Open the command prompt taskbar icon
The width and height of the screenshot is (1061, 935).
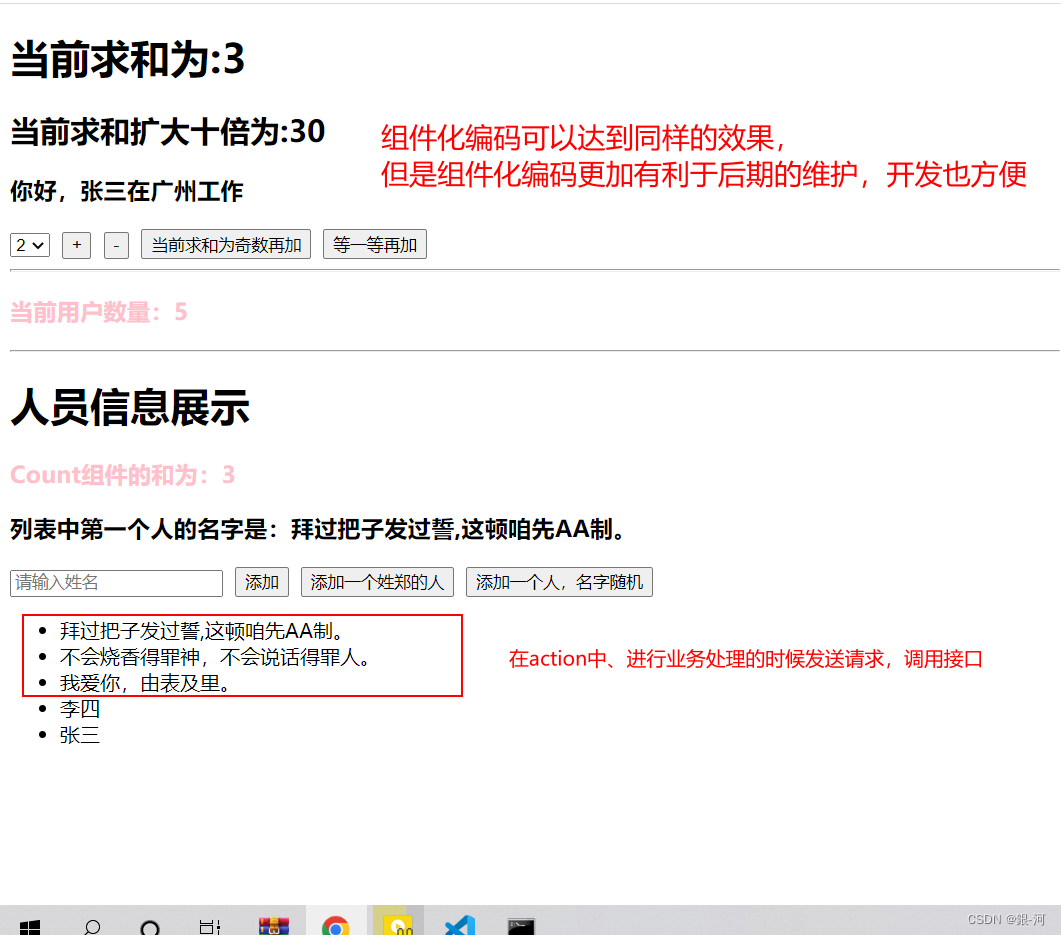click(521, 926)
